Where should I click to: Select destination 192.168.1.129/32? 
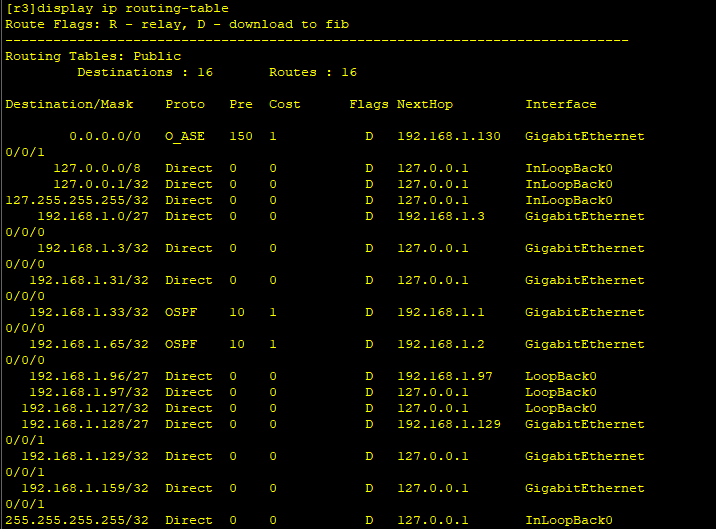coord(85,456)
